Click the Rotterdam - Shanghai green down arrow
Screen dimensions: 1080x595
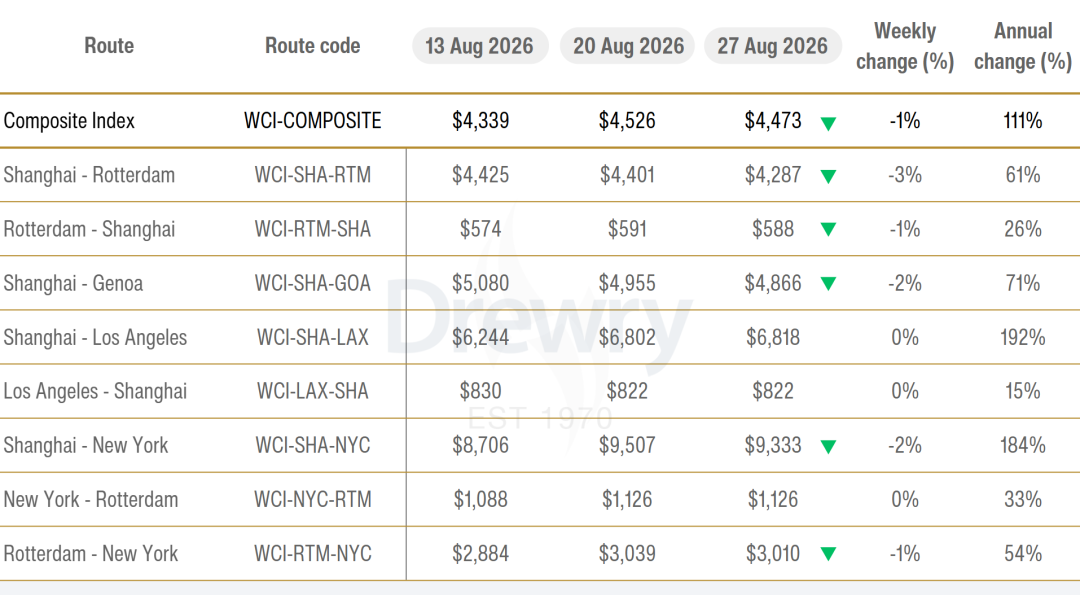click(x=828, y=229)
